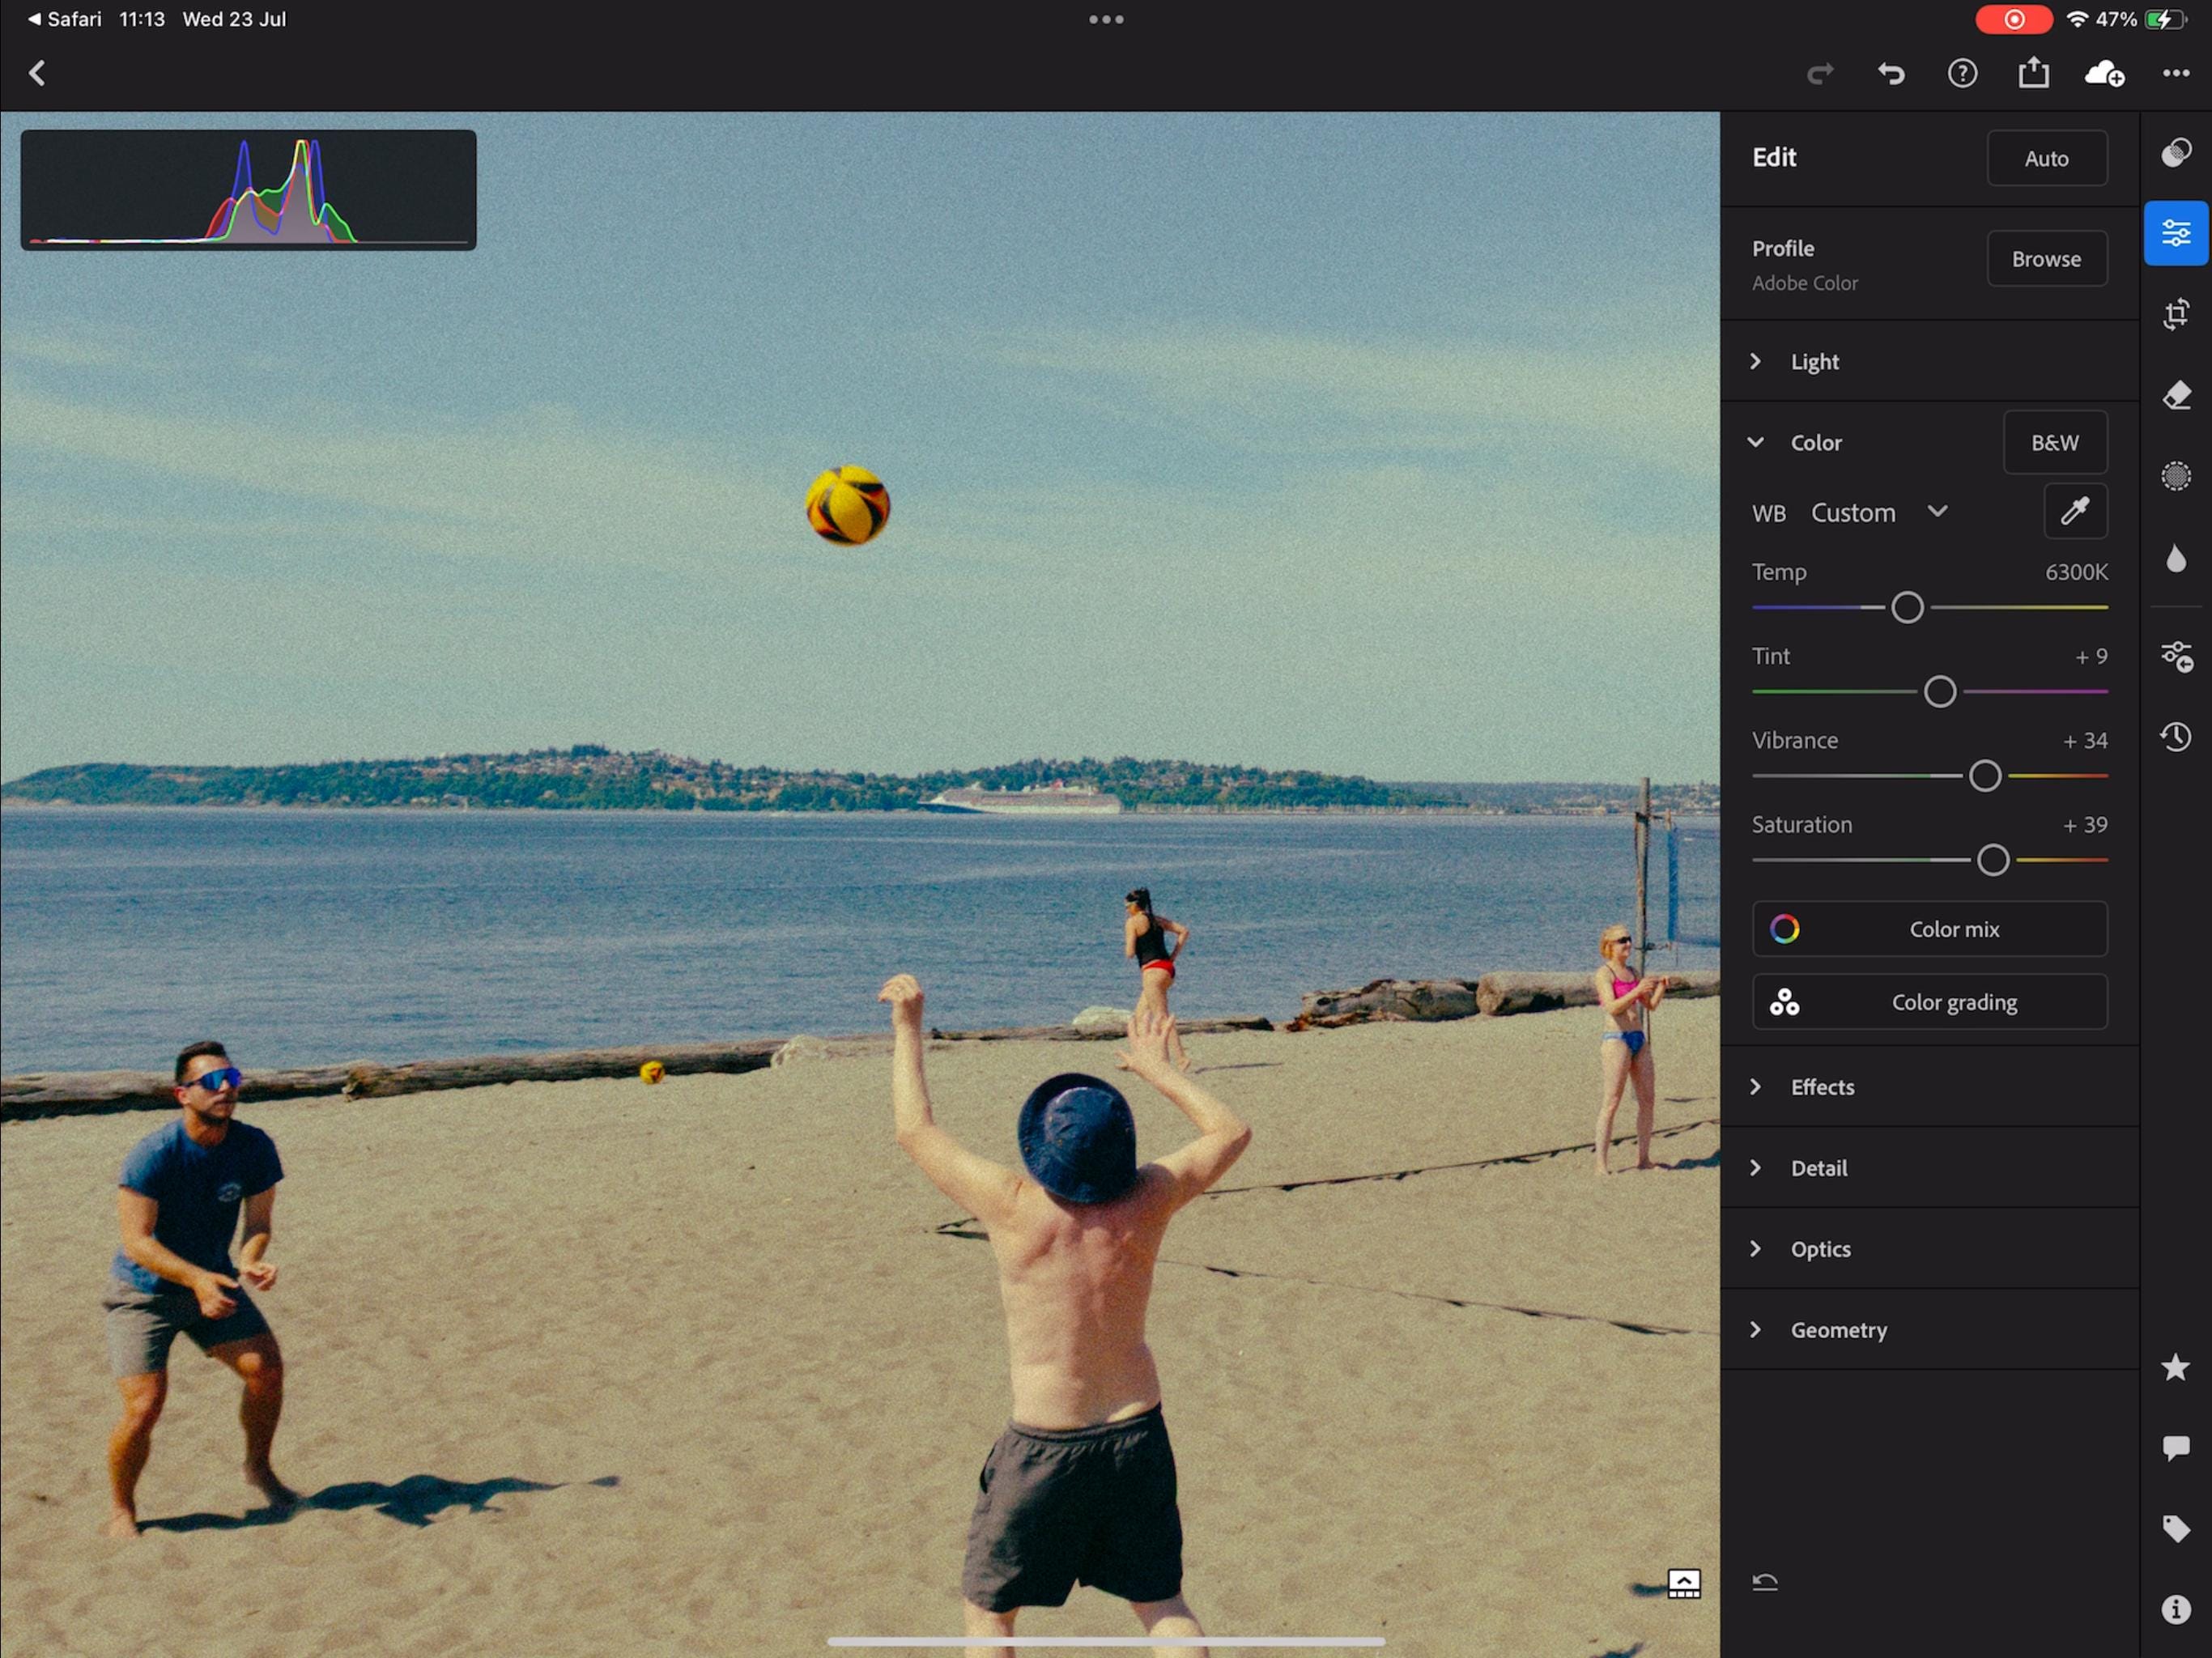Click the redo arrow icon

click(x=1820, y=73)
